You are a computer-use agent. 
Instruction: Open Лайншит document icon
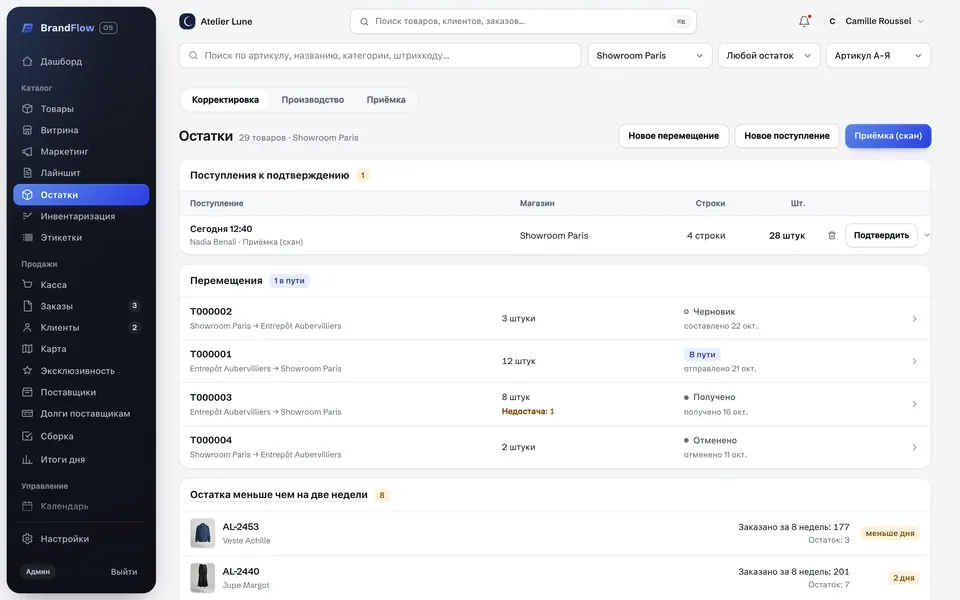pyautogui.click(x=27, y=173)
